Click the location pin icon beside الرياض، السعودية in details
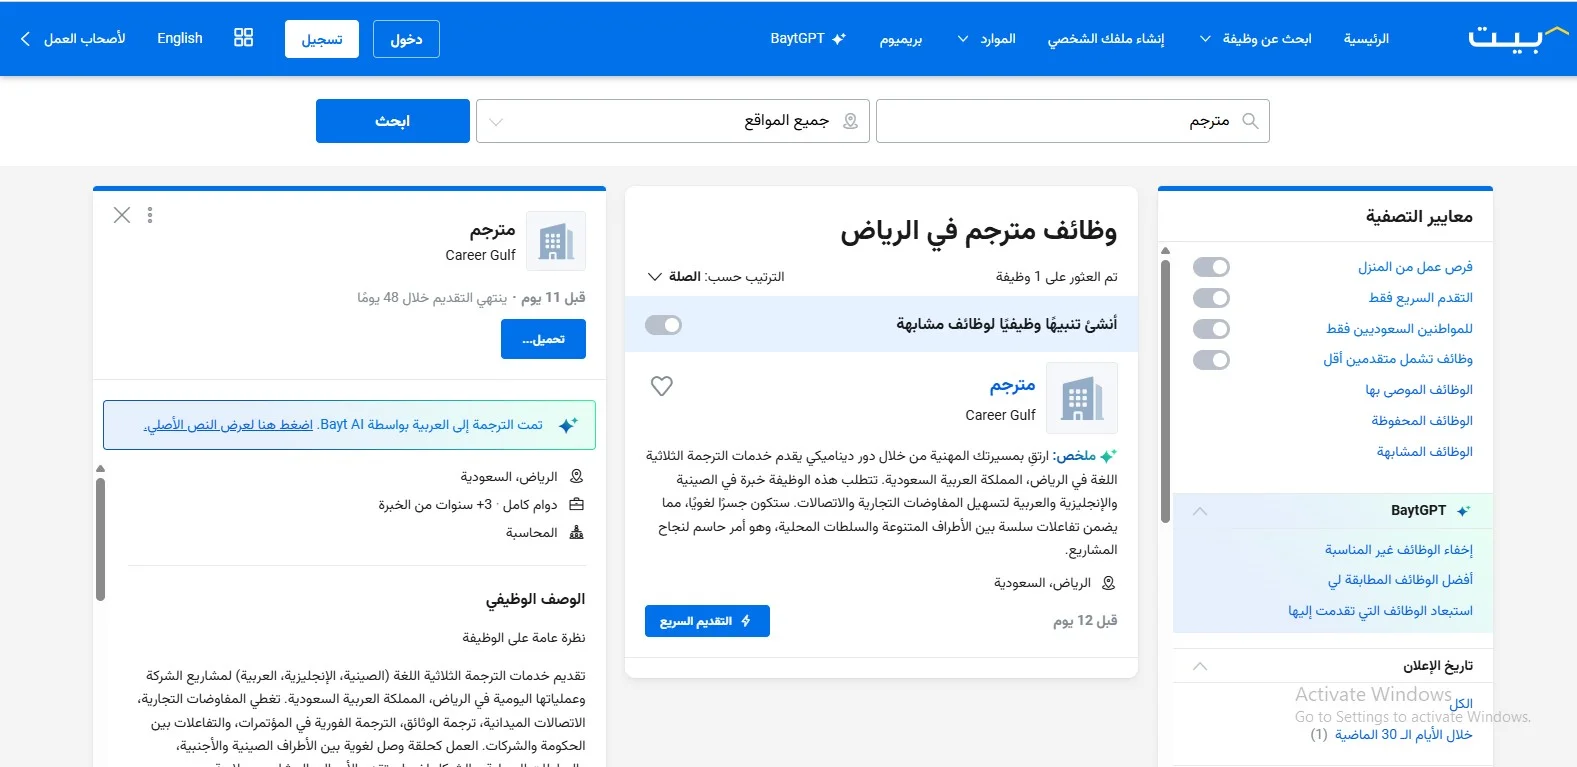 tap(576, 477)
